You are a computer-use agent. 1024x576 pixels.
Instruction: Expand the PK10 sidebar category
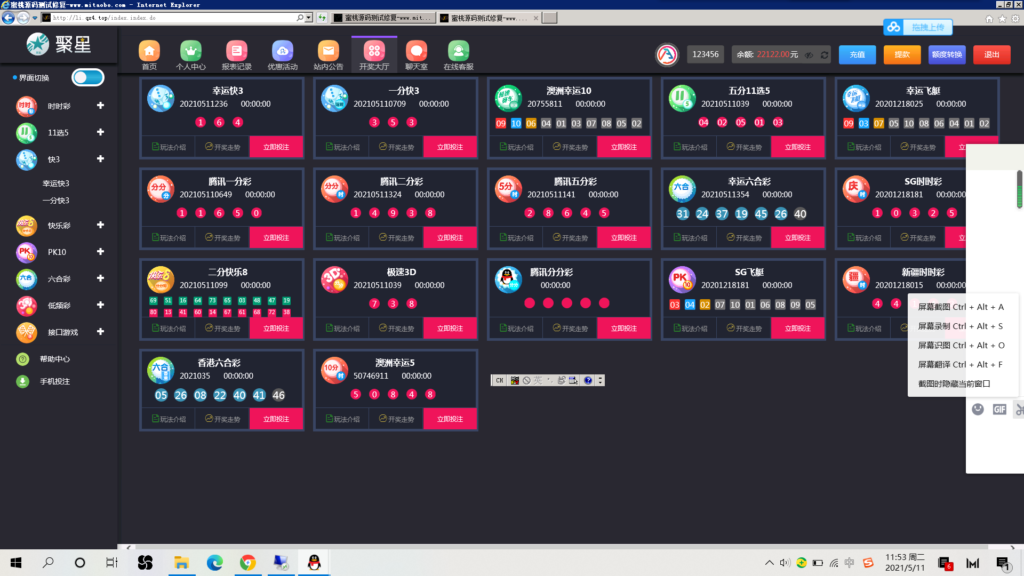[x=100, y=252]
